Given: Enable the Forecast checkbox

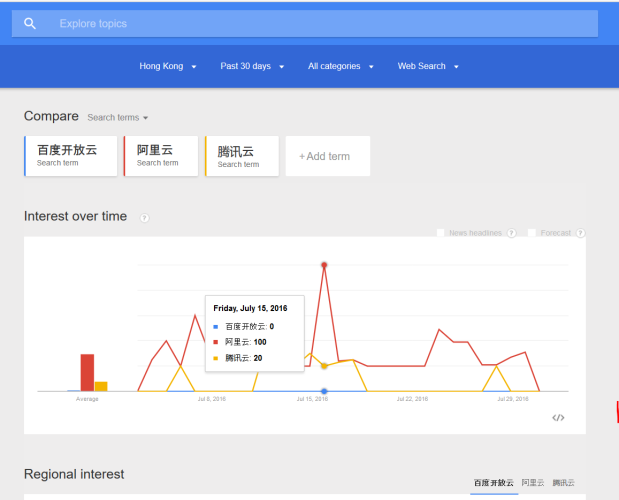Looking at the screenshot, I should 532,233.
